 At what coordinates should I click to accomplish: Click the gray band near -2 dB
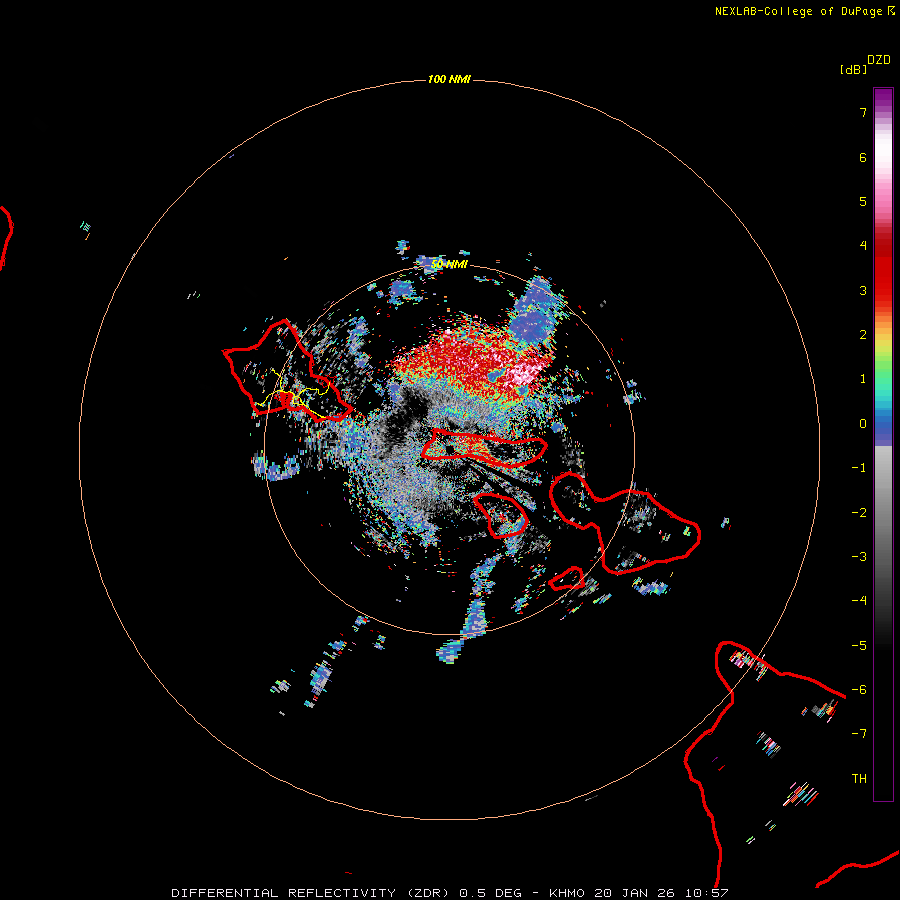click(883, 513)
